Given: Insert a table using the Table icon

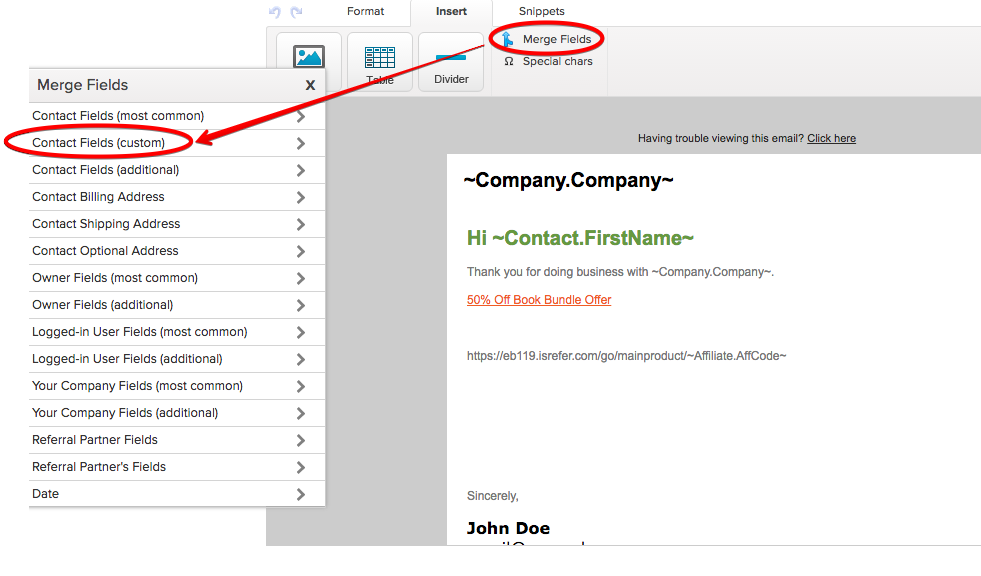Looking at the screenshot, I should pos(380,62).
